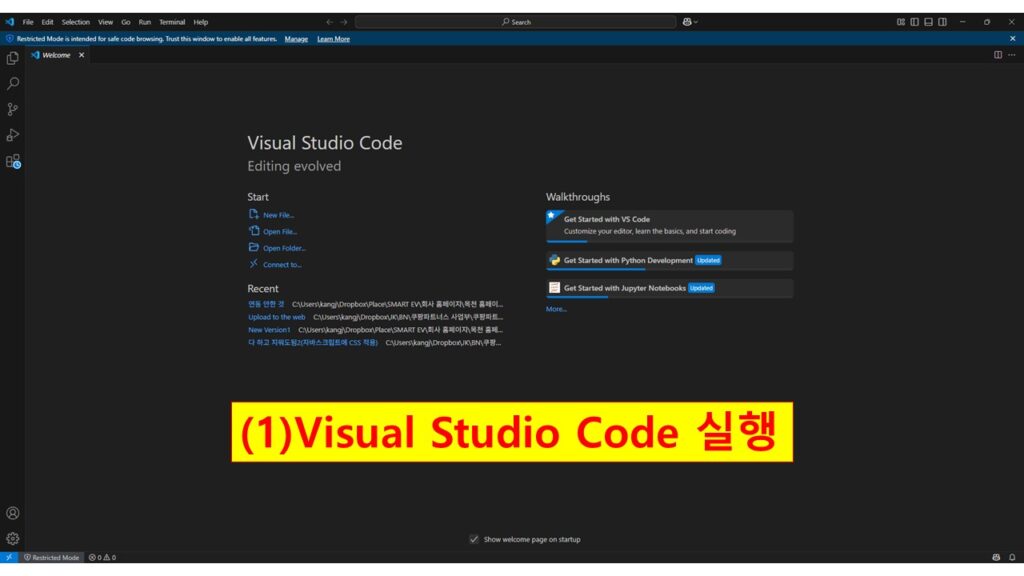Viewport: 1024px width, 576px height.
Task: Open the Customize Layout icon
Action: pyautogui.click(x=901, y=22)
